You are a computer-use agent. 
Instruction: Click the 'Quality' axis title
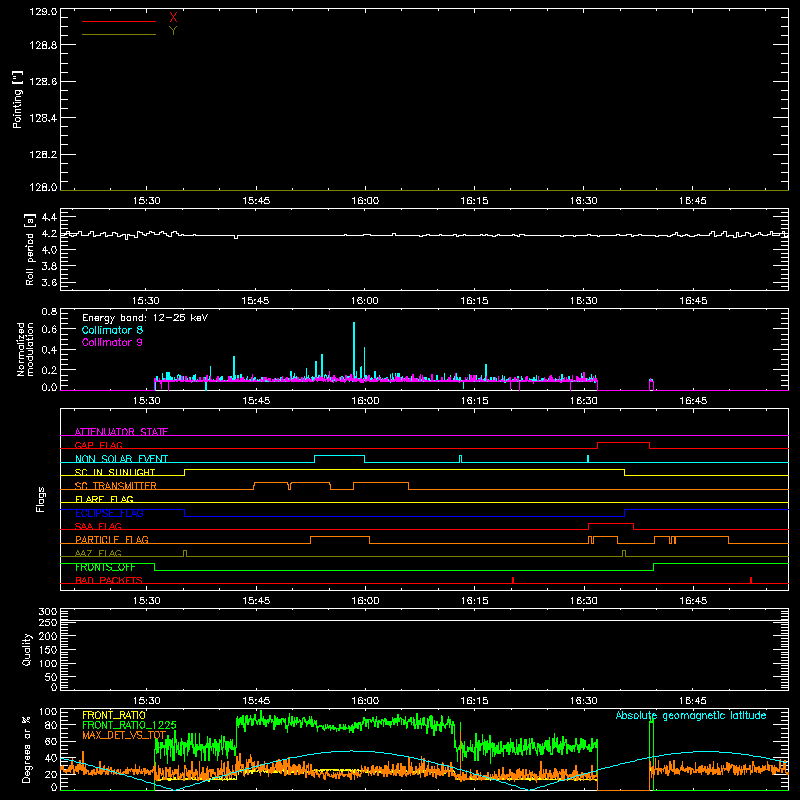(x=27, y=649)
